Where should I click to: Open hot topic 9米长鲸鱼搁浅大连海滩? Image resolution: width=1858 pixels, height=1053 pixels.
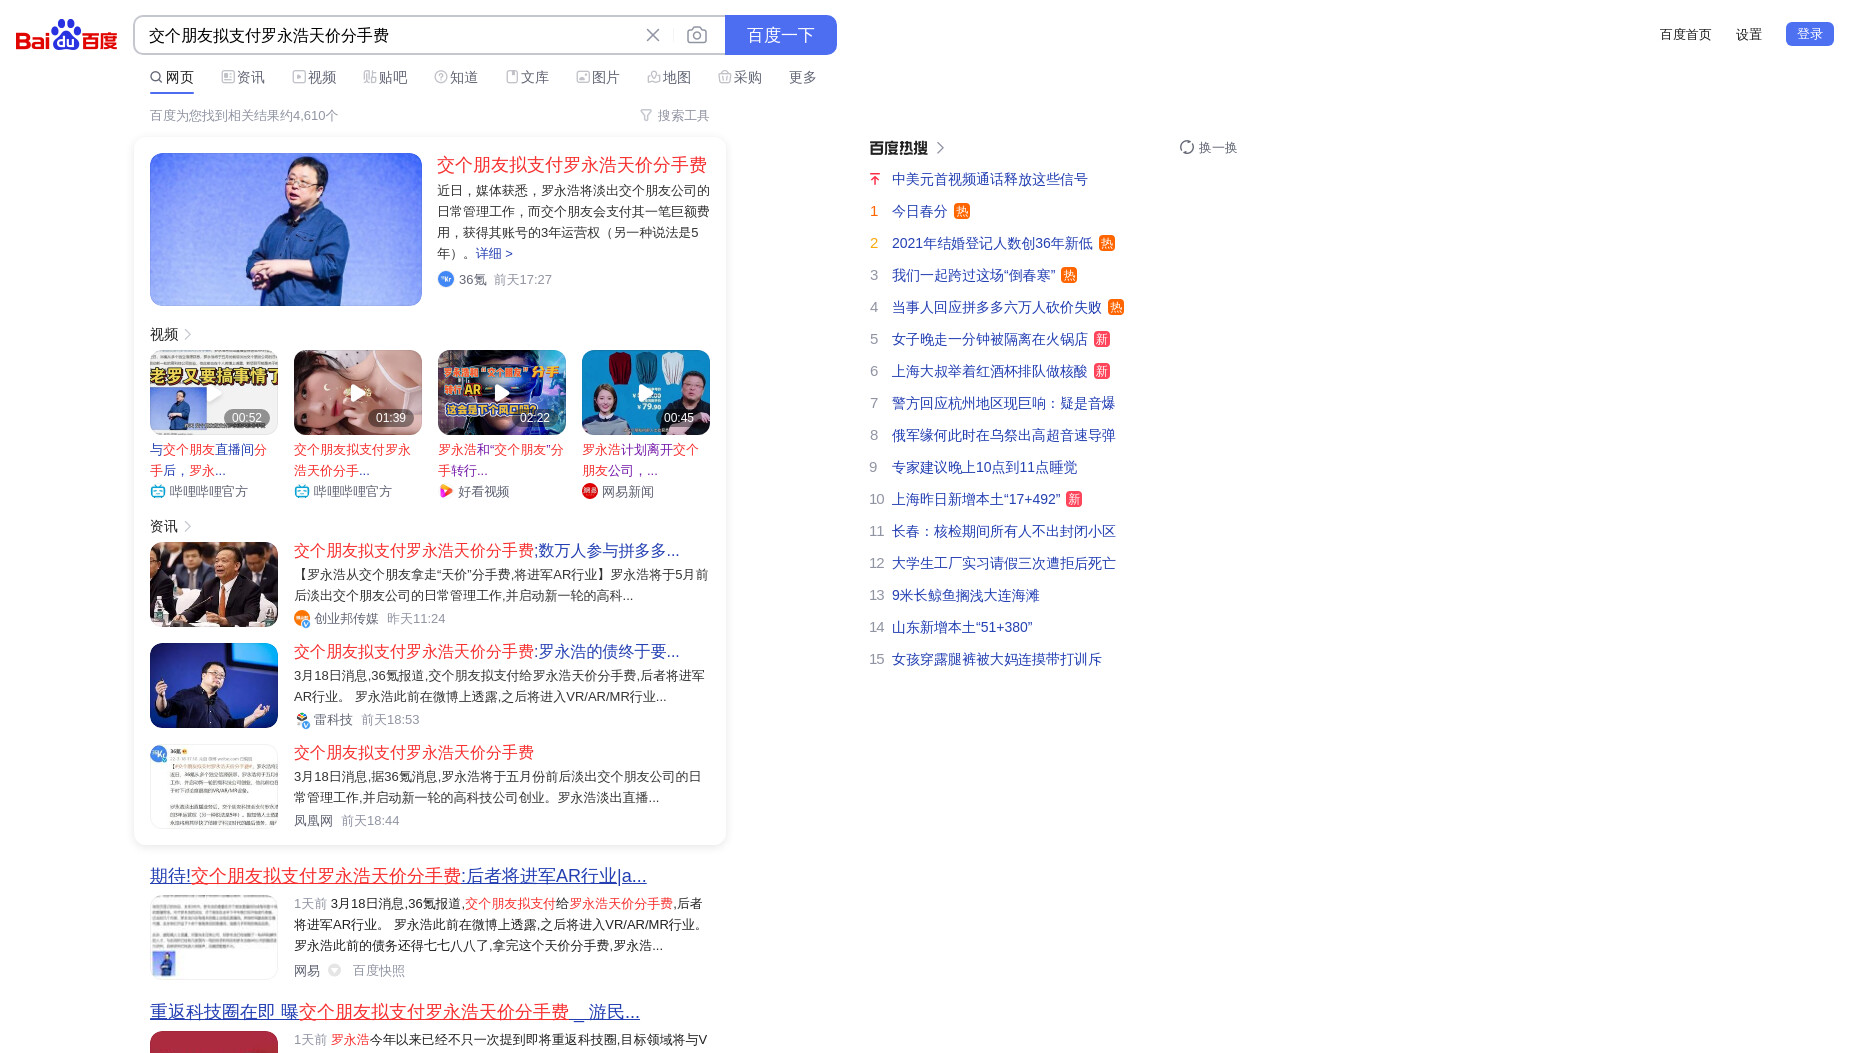pyautogui.click(x=966, y=596)
